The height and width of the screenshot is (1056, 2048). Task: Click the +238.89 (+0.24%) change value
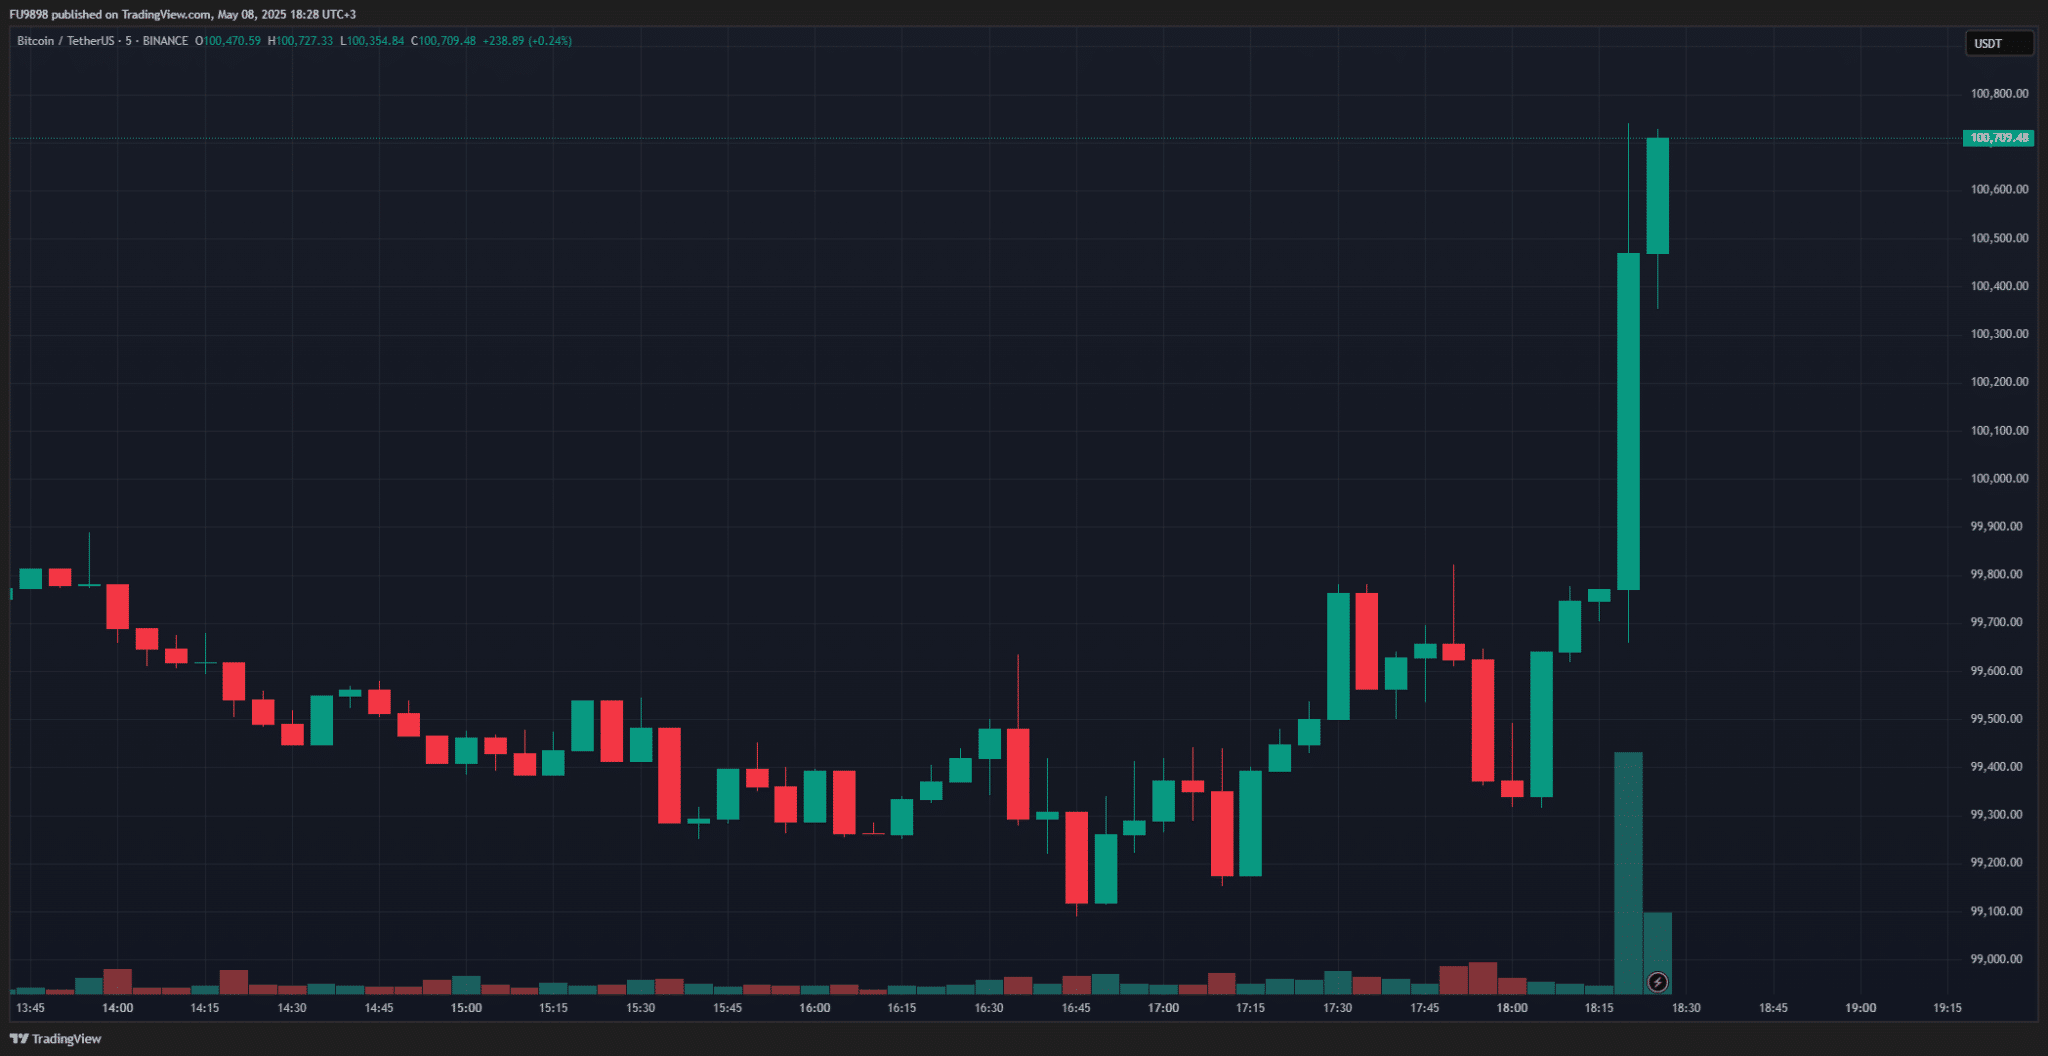[x=527, y=41]
